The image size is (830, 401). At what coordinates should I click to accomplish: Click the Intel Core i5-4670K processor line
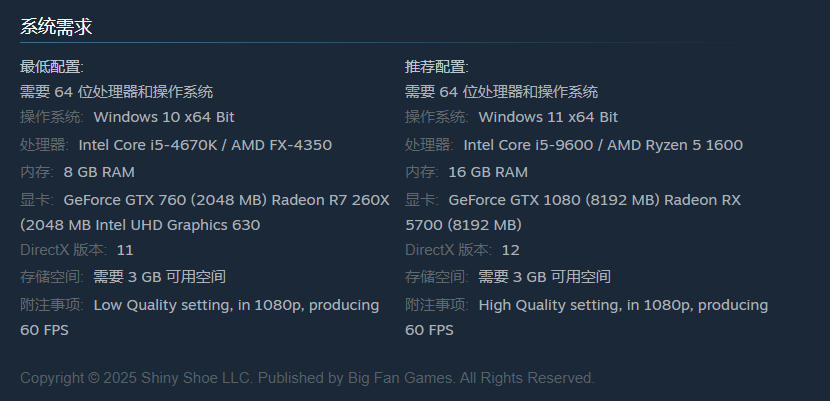click(x=205, y=145)
